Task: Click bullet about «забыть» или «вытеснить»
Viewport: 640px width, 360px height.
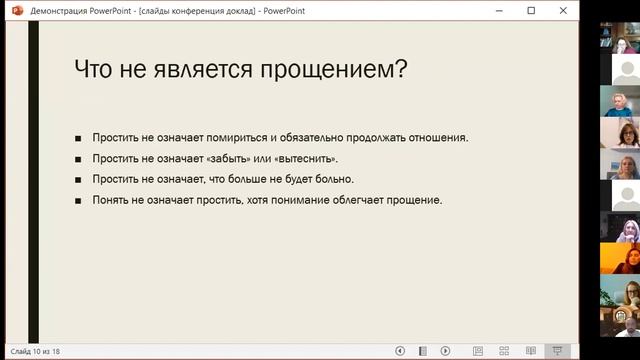Action: (215, 158)
